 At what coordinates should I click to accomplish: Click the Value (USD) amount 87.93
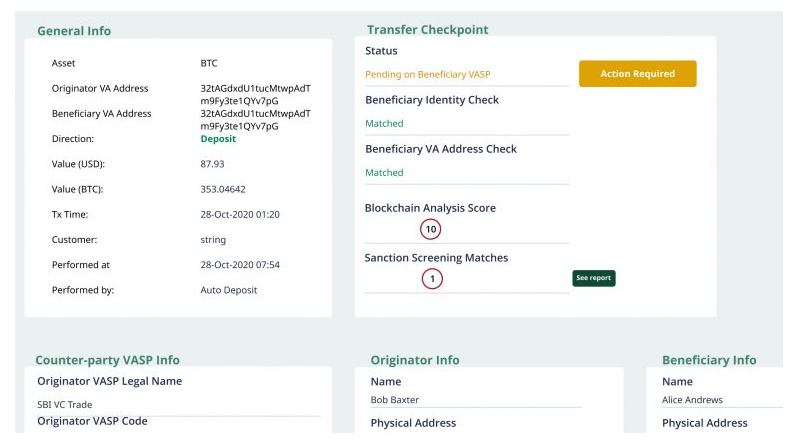coord(212,164)
